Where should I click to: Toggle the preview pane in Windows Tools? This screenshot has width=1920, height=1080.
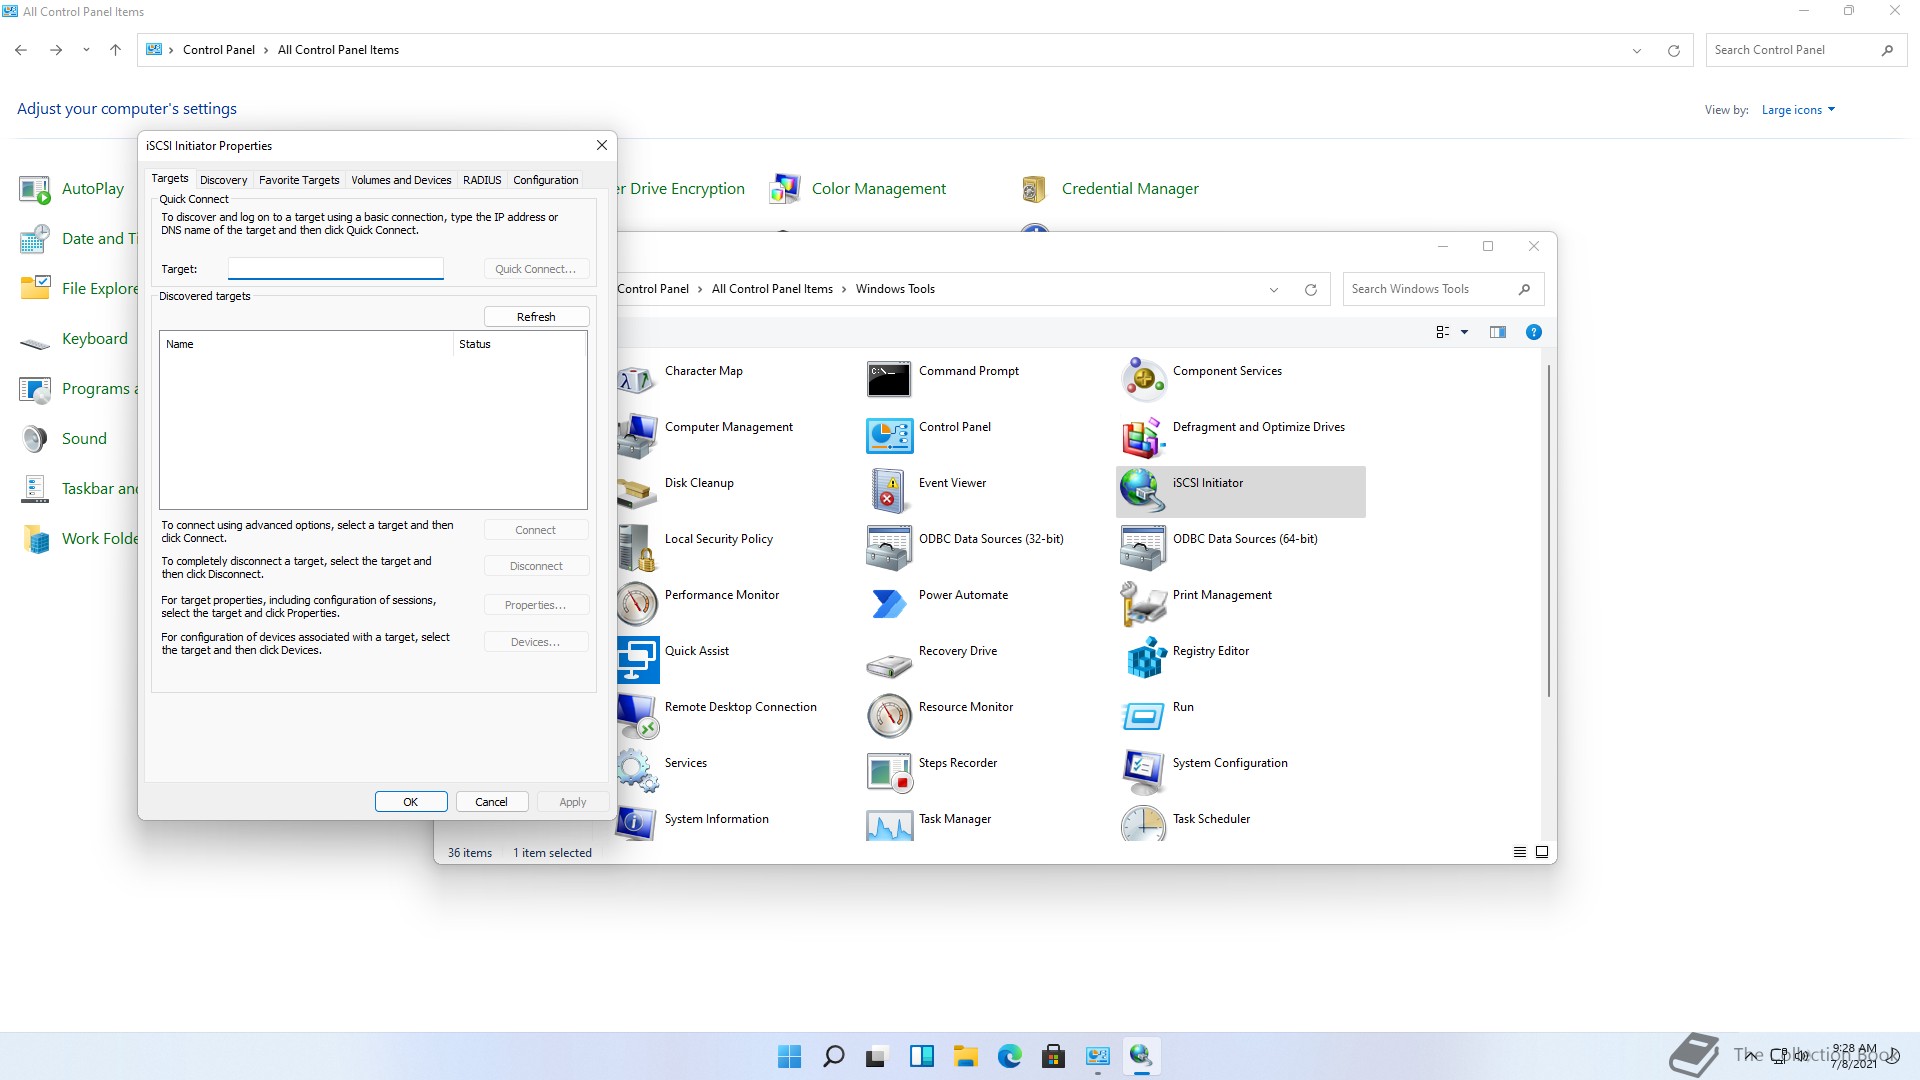(x=1497, y=332)
